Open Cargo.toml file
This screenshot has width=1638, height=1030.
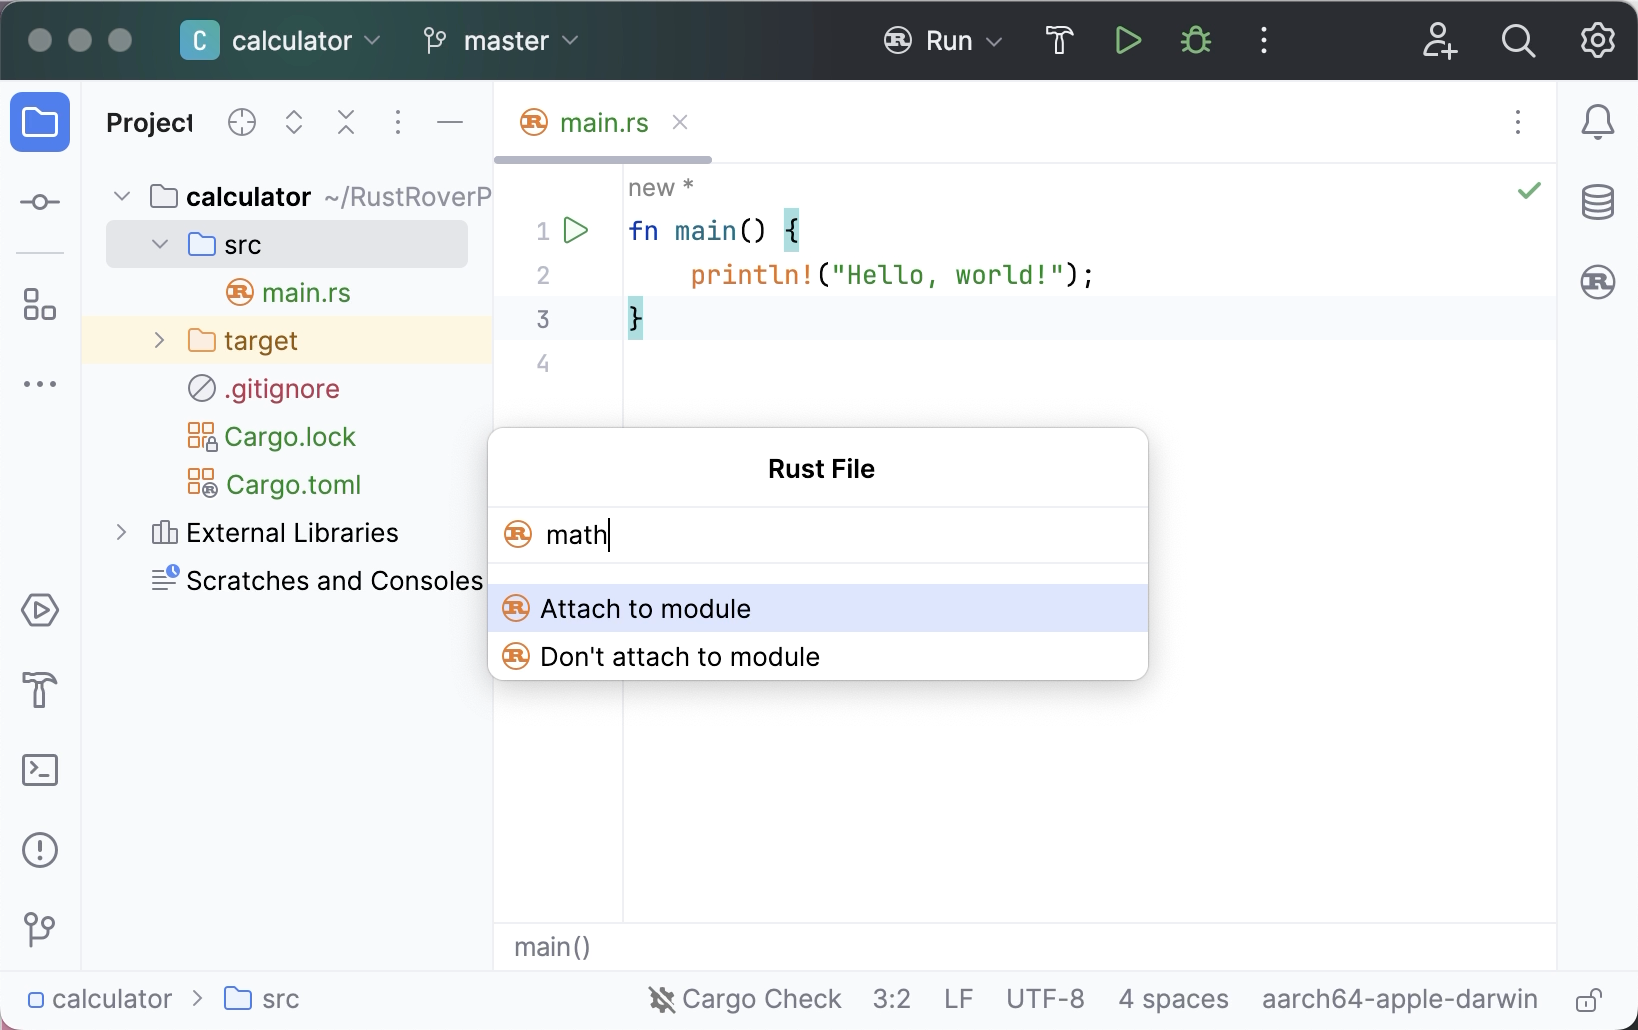pos(293,484)
